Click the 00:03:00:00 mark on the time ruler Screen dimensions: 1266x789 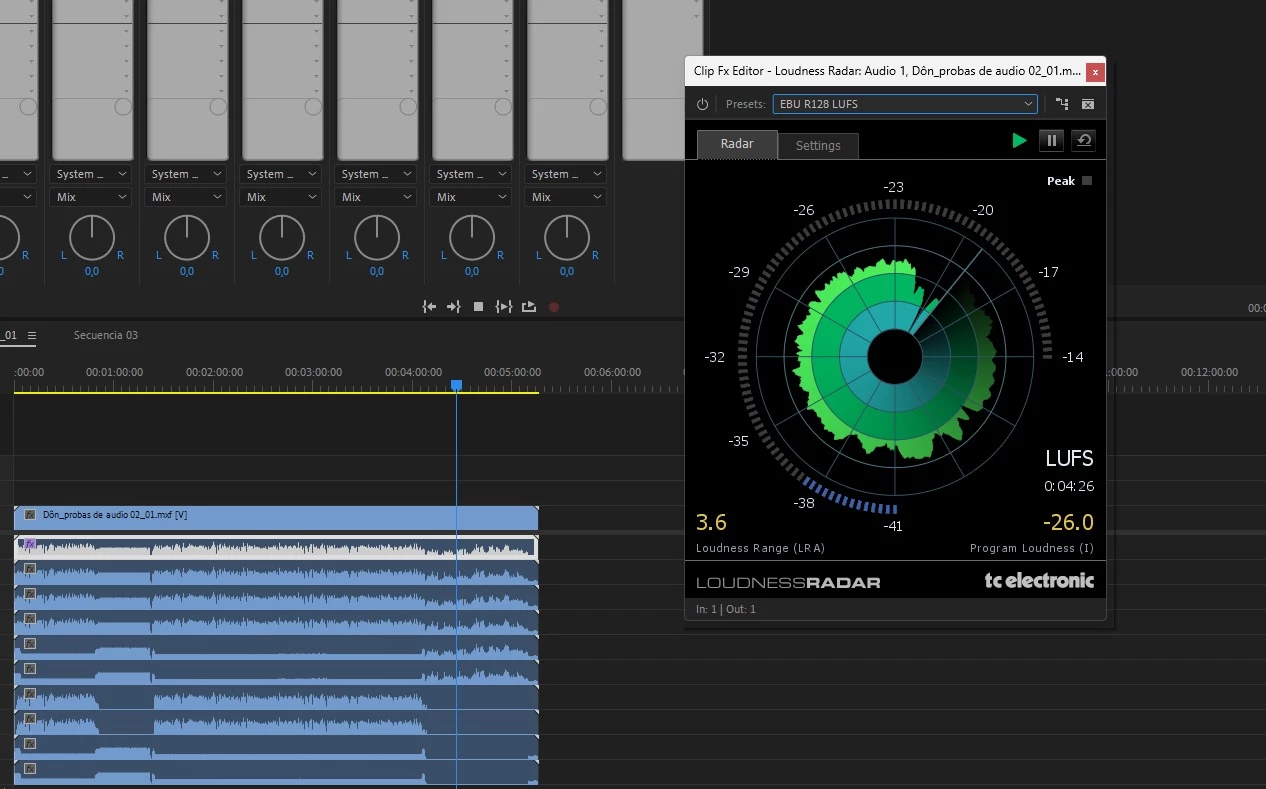point(313,372)
